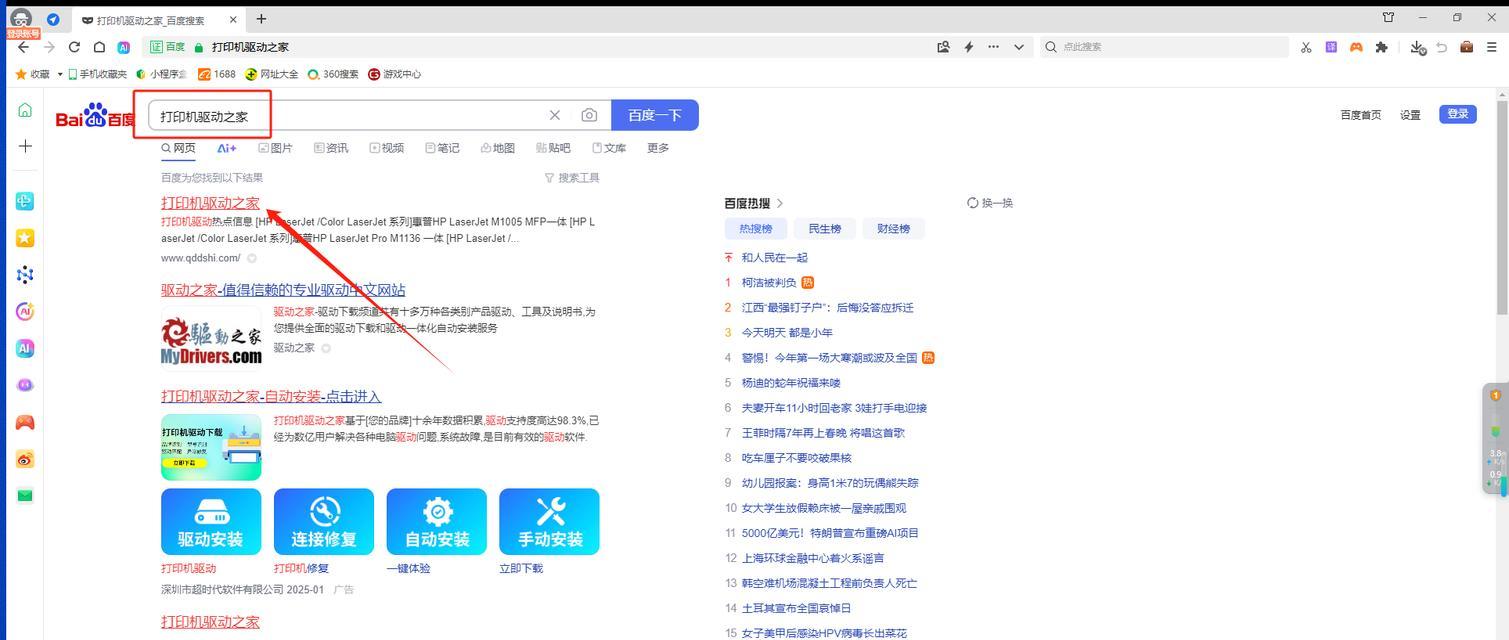
Task: Click the 驱动安装 blue tile
Action: [x=211, y=521]
